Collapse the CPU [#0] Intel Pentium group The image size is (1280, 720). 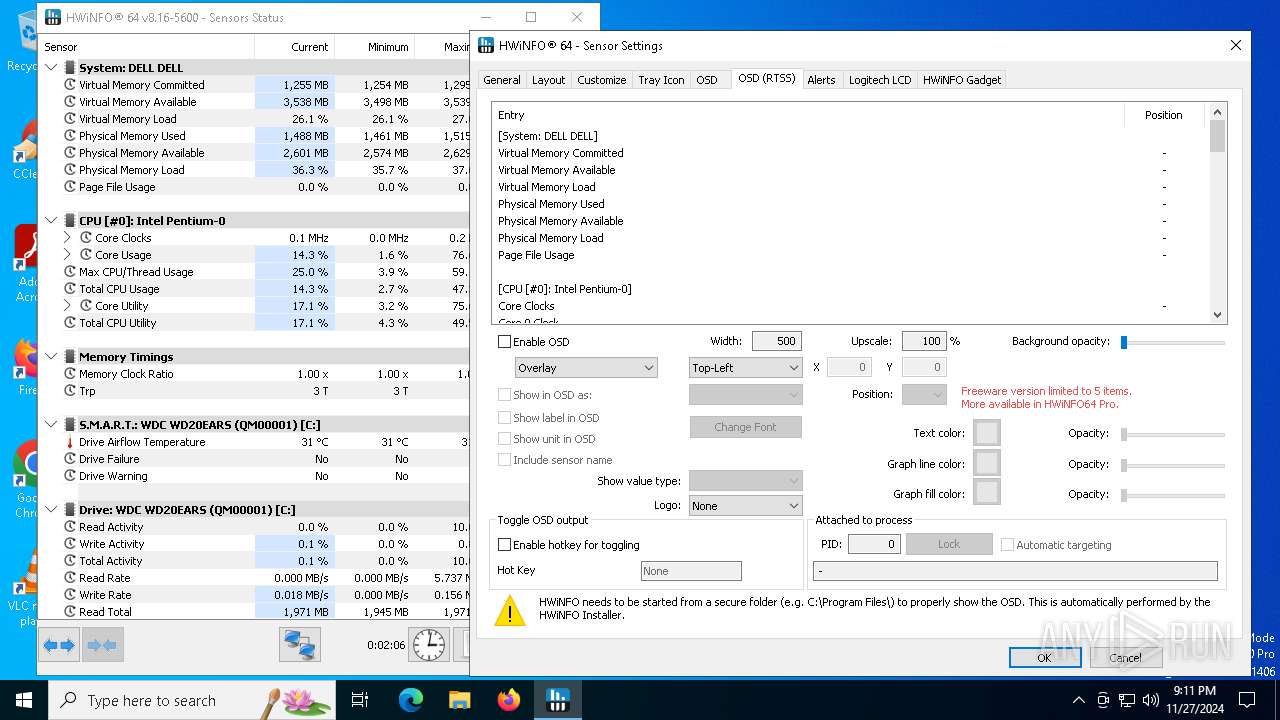click(x=52, y=221)
